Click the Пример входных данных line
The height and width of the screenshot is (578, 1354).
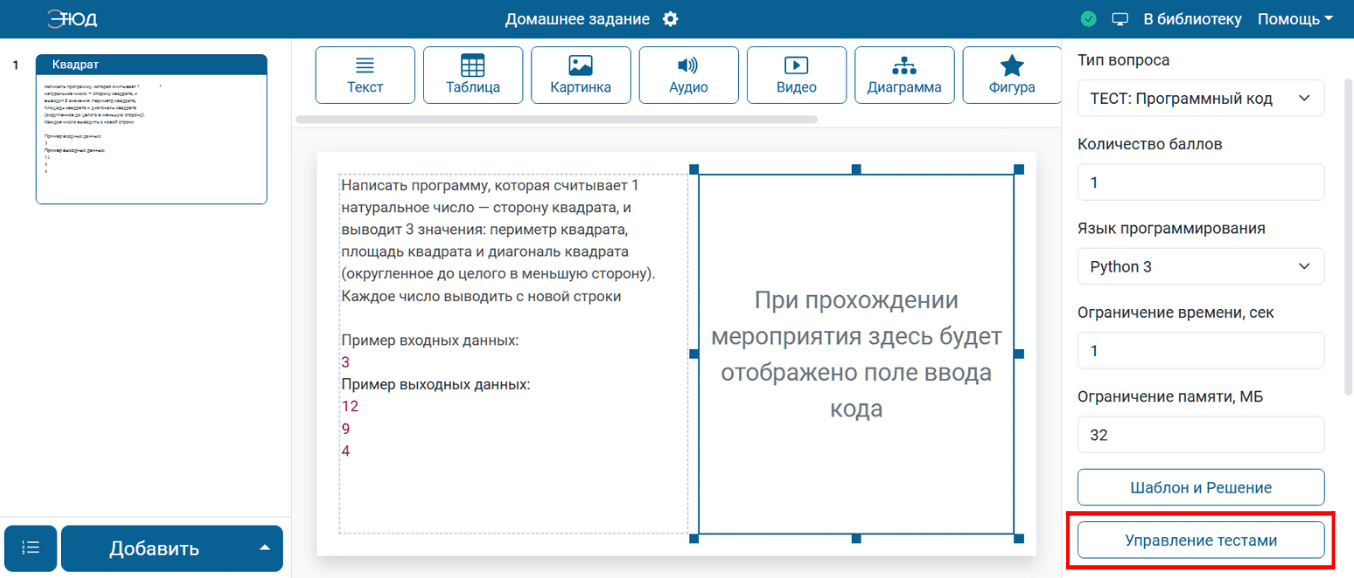tap(430, 340)
